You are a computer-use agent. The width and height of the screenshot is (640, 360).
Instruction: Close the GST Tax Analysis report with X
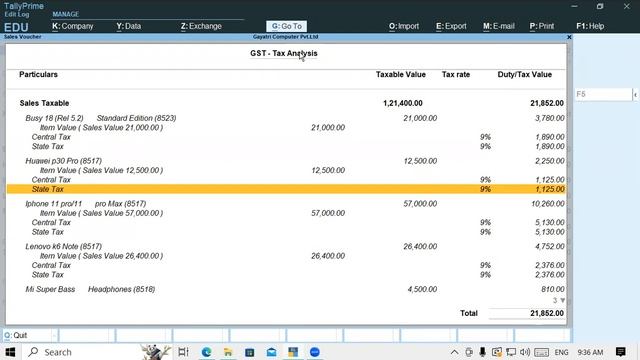point(569,37)
